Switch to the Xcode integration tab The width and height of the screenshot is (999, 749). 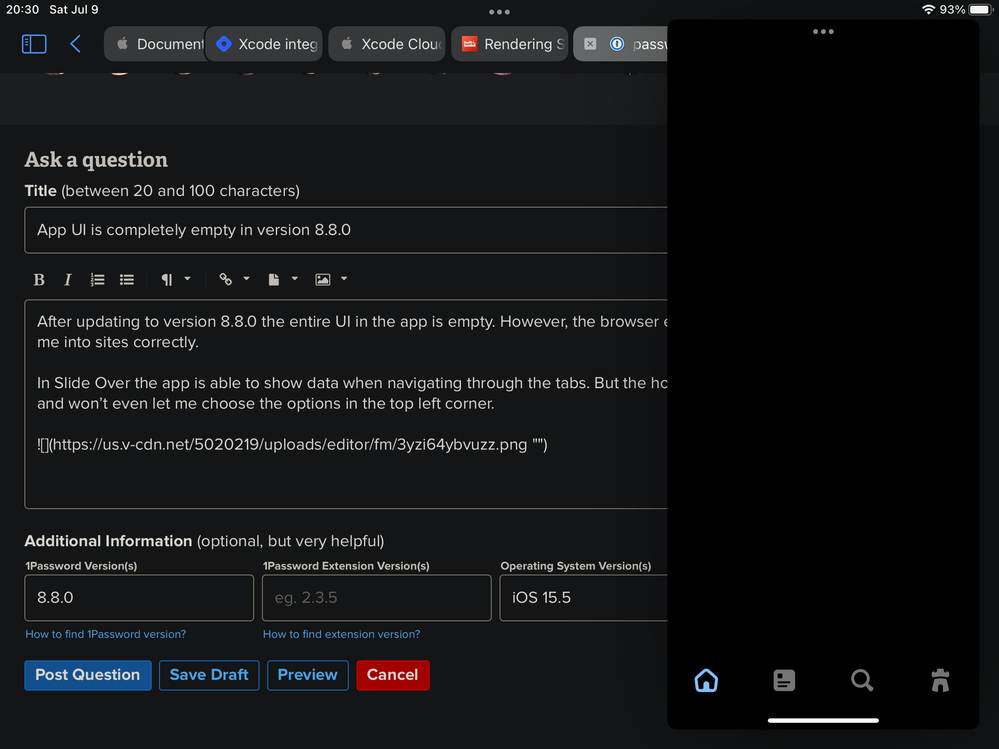tap(266, 44)
